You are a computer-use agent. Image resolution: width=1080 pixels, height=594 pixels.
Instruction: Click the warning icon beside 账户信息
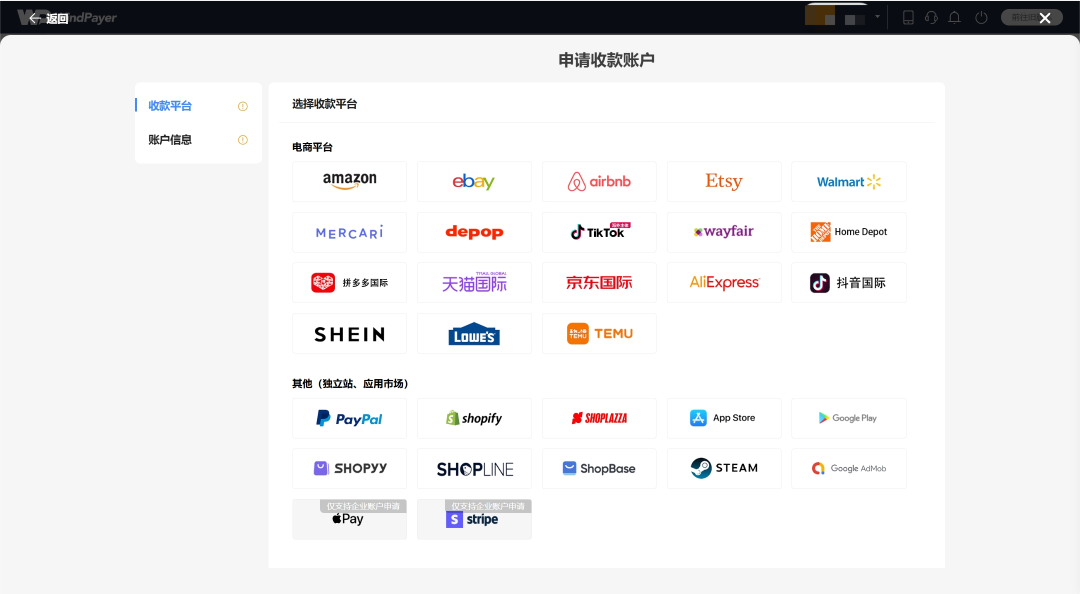tap(242, 140)
